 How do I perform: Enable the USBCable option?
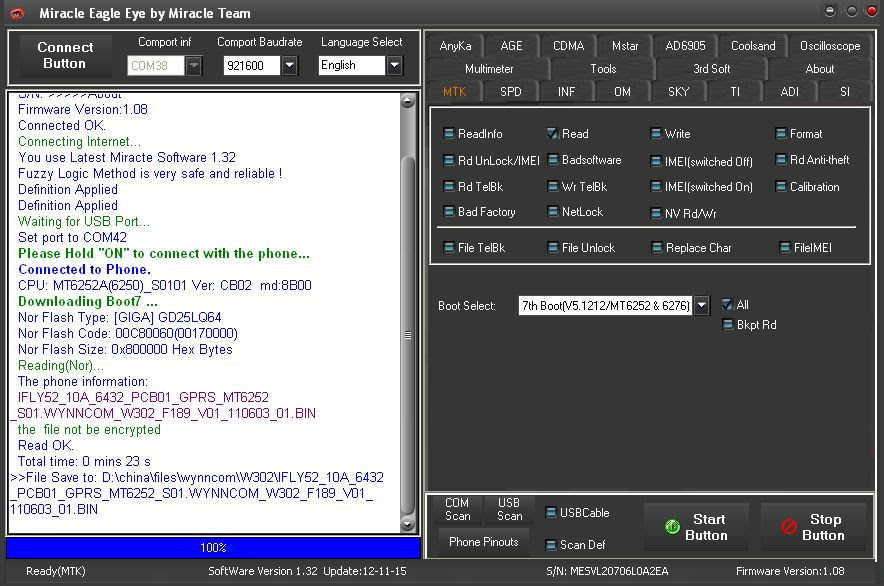(x=551, y=513)
